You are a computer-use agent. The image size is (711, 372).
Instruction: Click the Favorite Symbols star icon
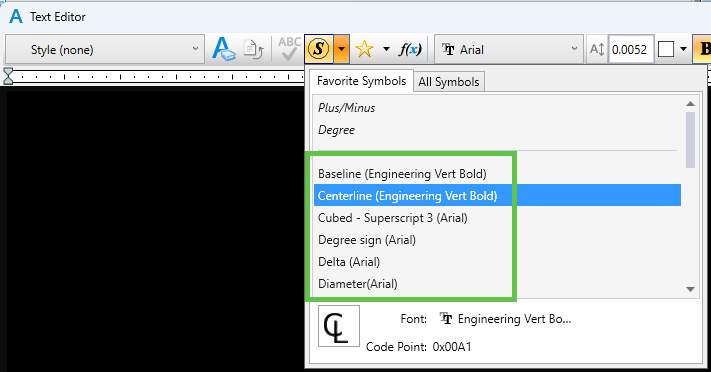coord(364,49)
